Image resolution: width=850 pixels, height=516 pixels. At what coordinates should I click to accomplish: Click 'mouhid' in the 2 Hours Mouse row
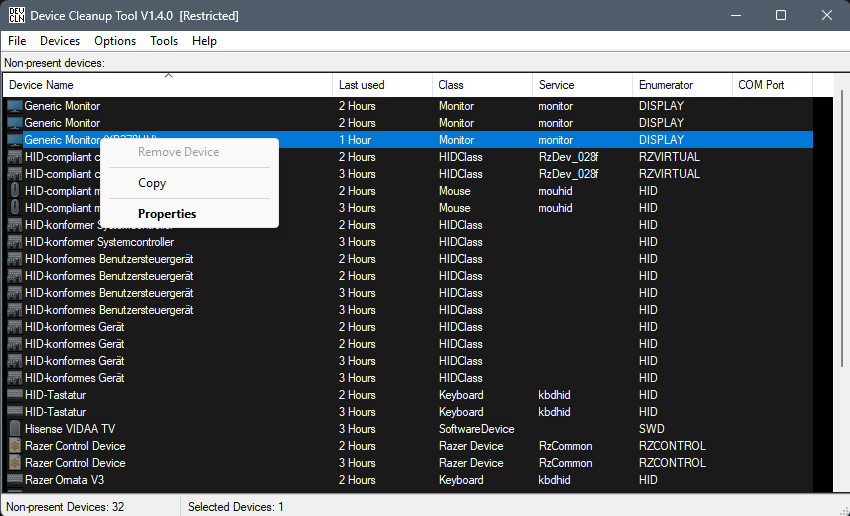(x=556, y=191)
